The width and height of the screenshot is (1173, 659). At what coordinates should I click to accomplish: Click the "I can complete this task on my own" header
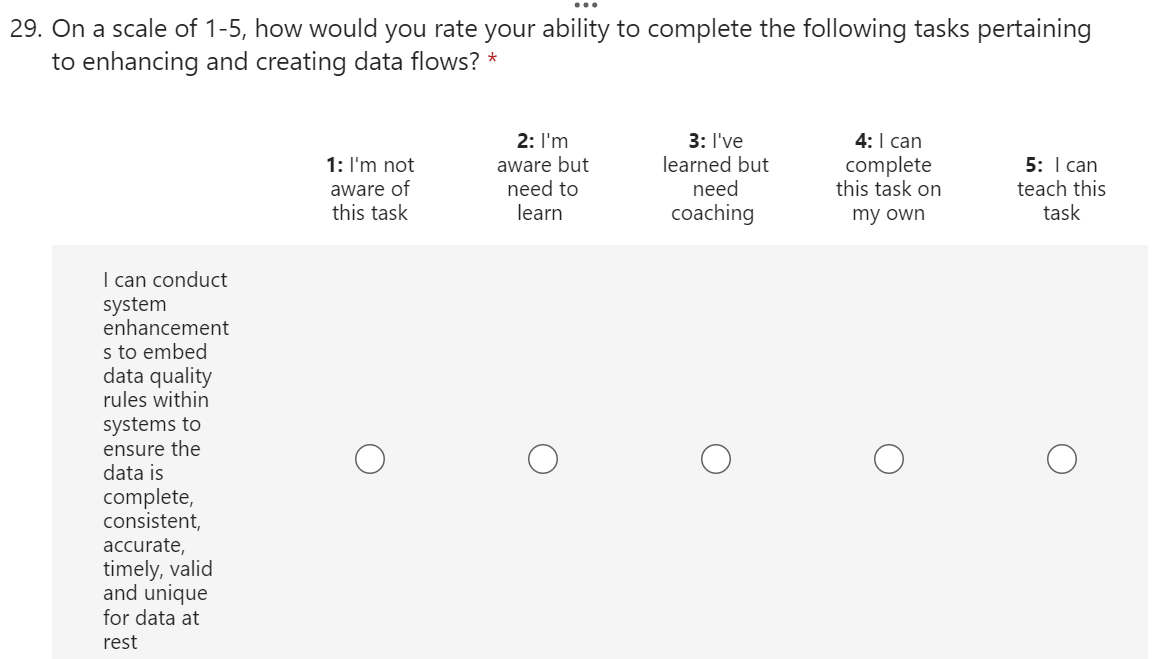click(889, 177)
